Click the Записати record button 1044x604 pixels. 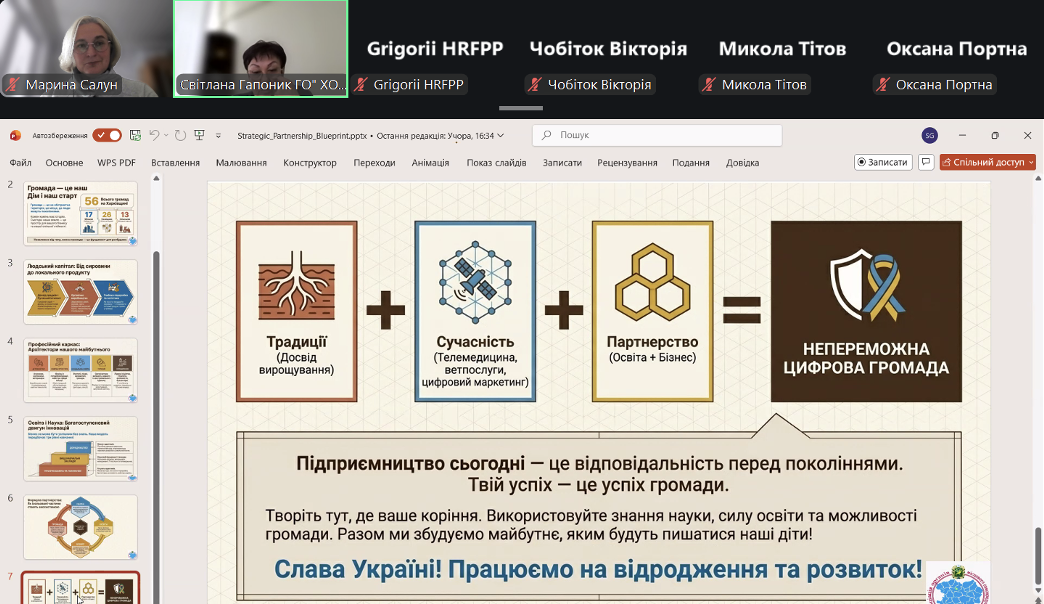[882, 162]
